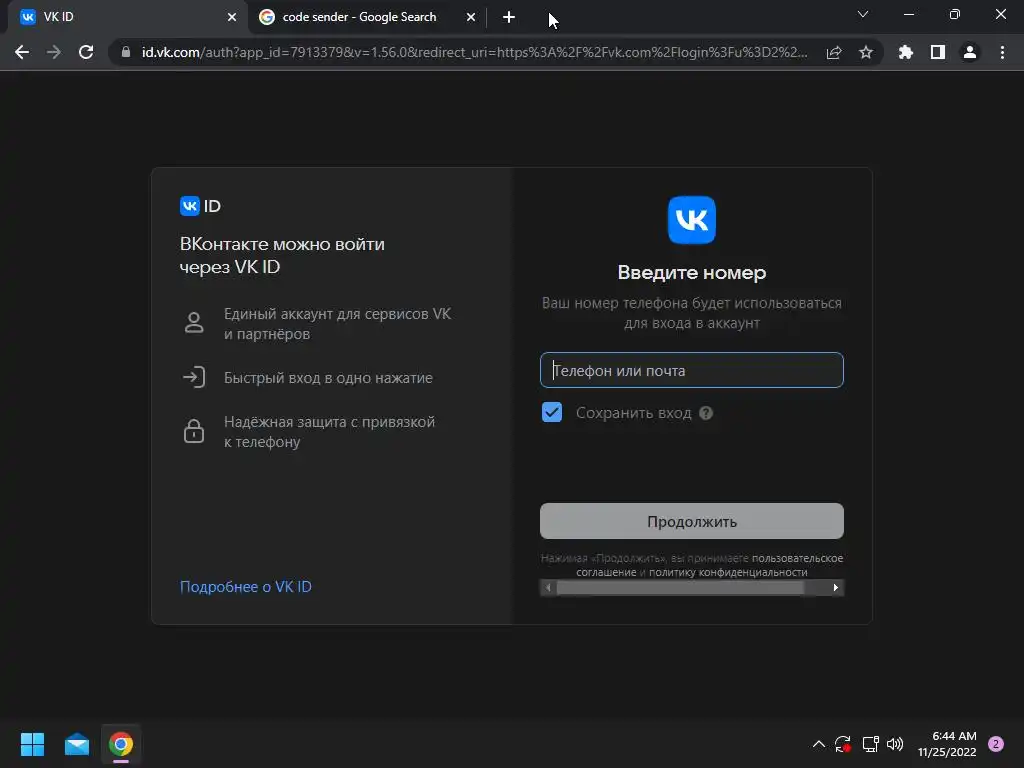Image resolution: width=1024 pixels, height=768 pixels.
Task: Click the Chrome taskbar icon
Action: point(121,744)
